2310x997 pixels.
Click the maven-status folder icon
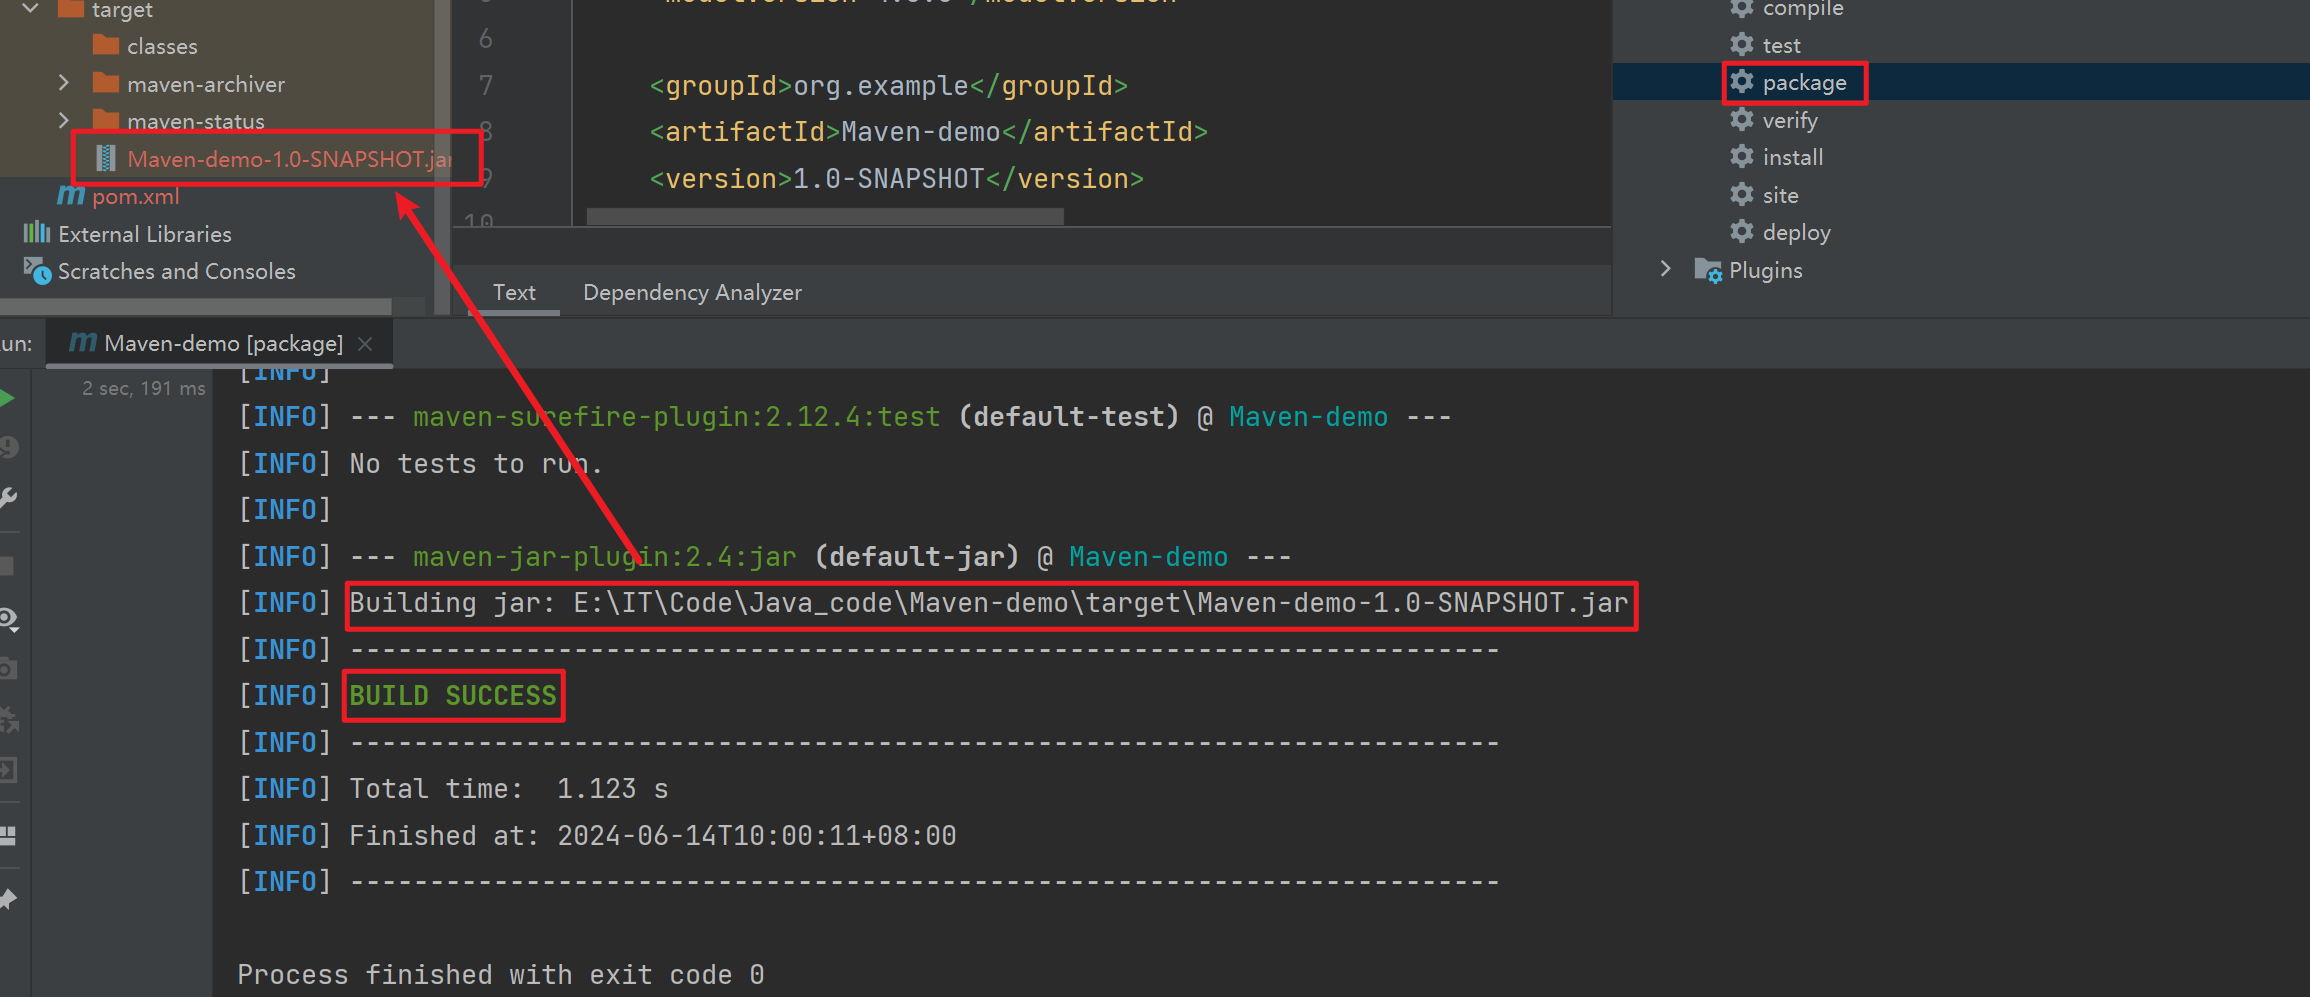106,120
